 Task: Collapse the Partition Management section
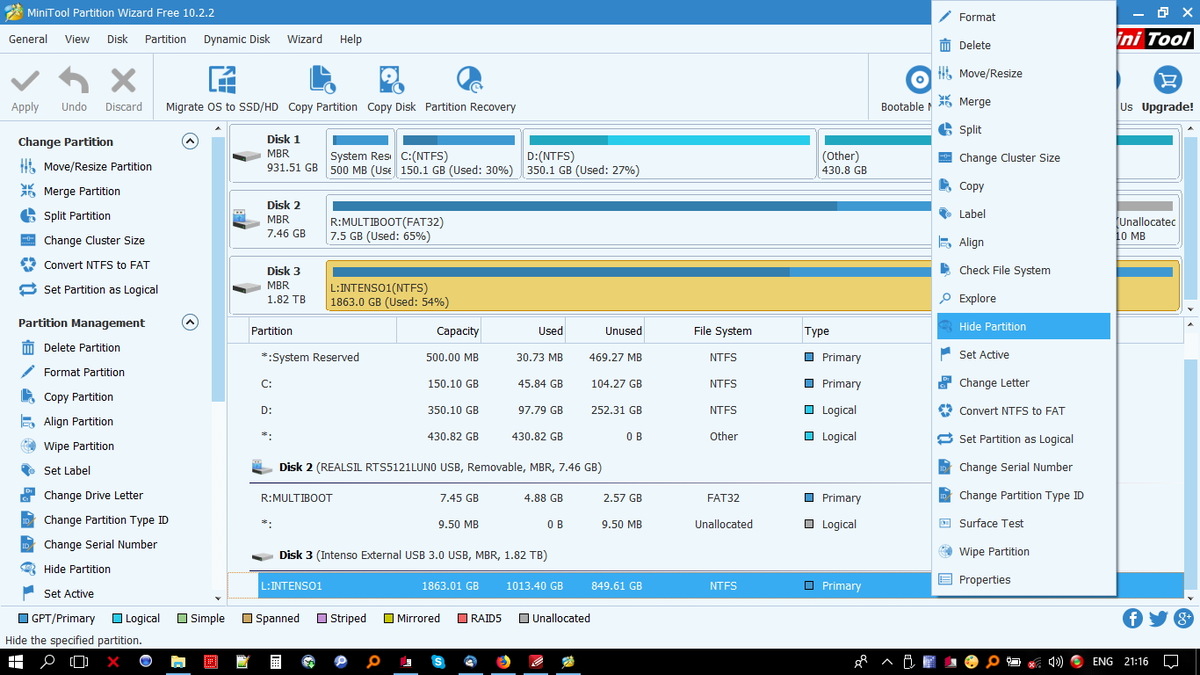190,323
